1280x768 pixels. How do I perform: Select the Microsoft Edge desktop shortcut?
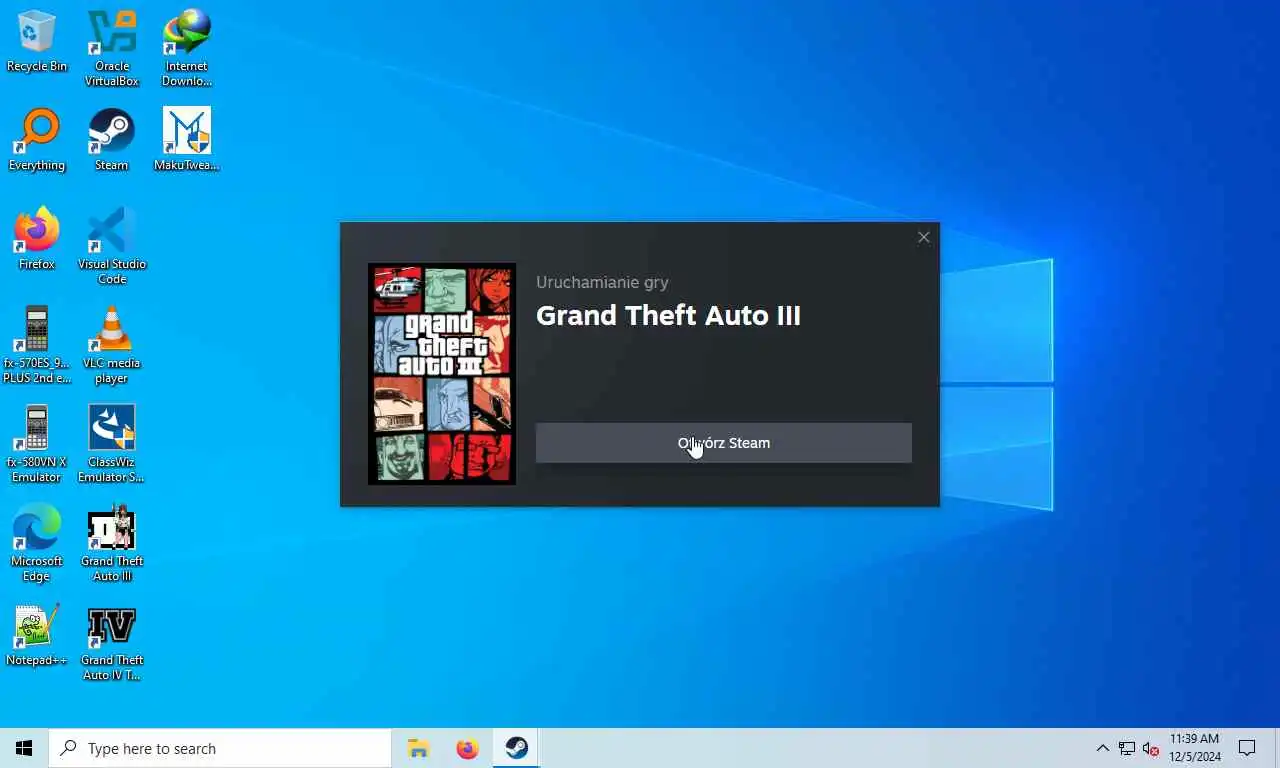[x=37, y=543]
